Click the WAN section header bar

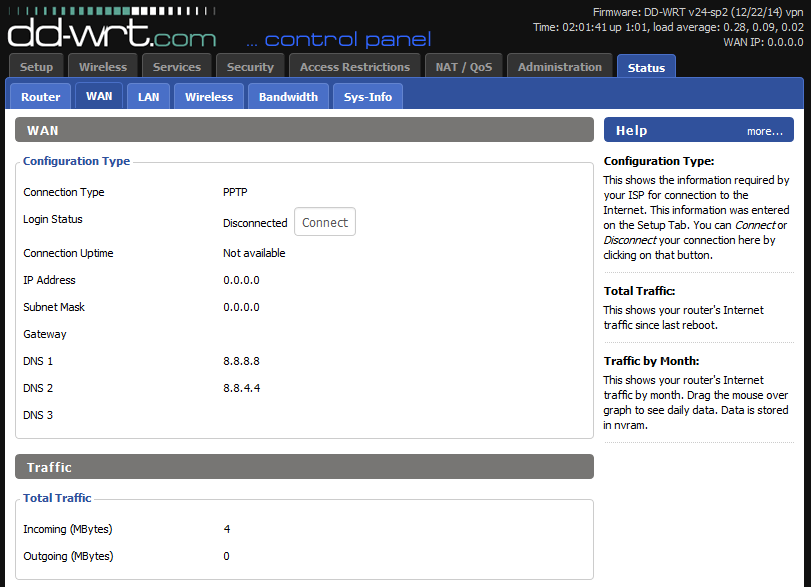pyautogui.click(x=304, y=130)
